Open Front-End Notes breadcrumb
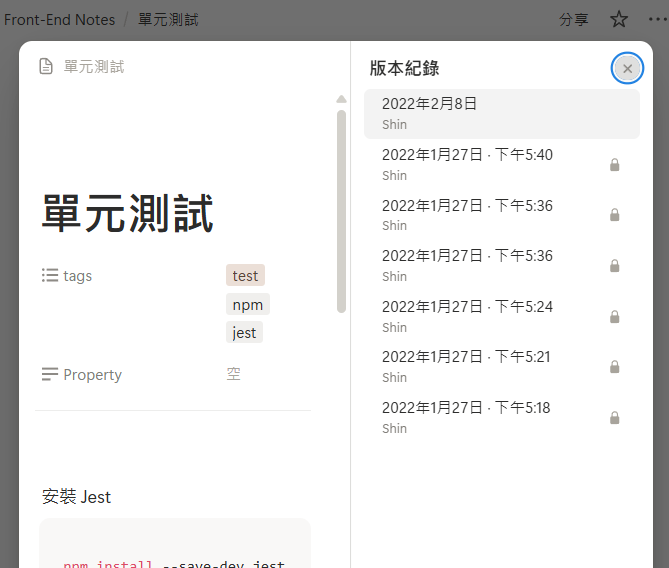Viewport: 669px width, 568px height. [x=59, y=20]
